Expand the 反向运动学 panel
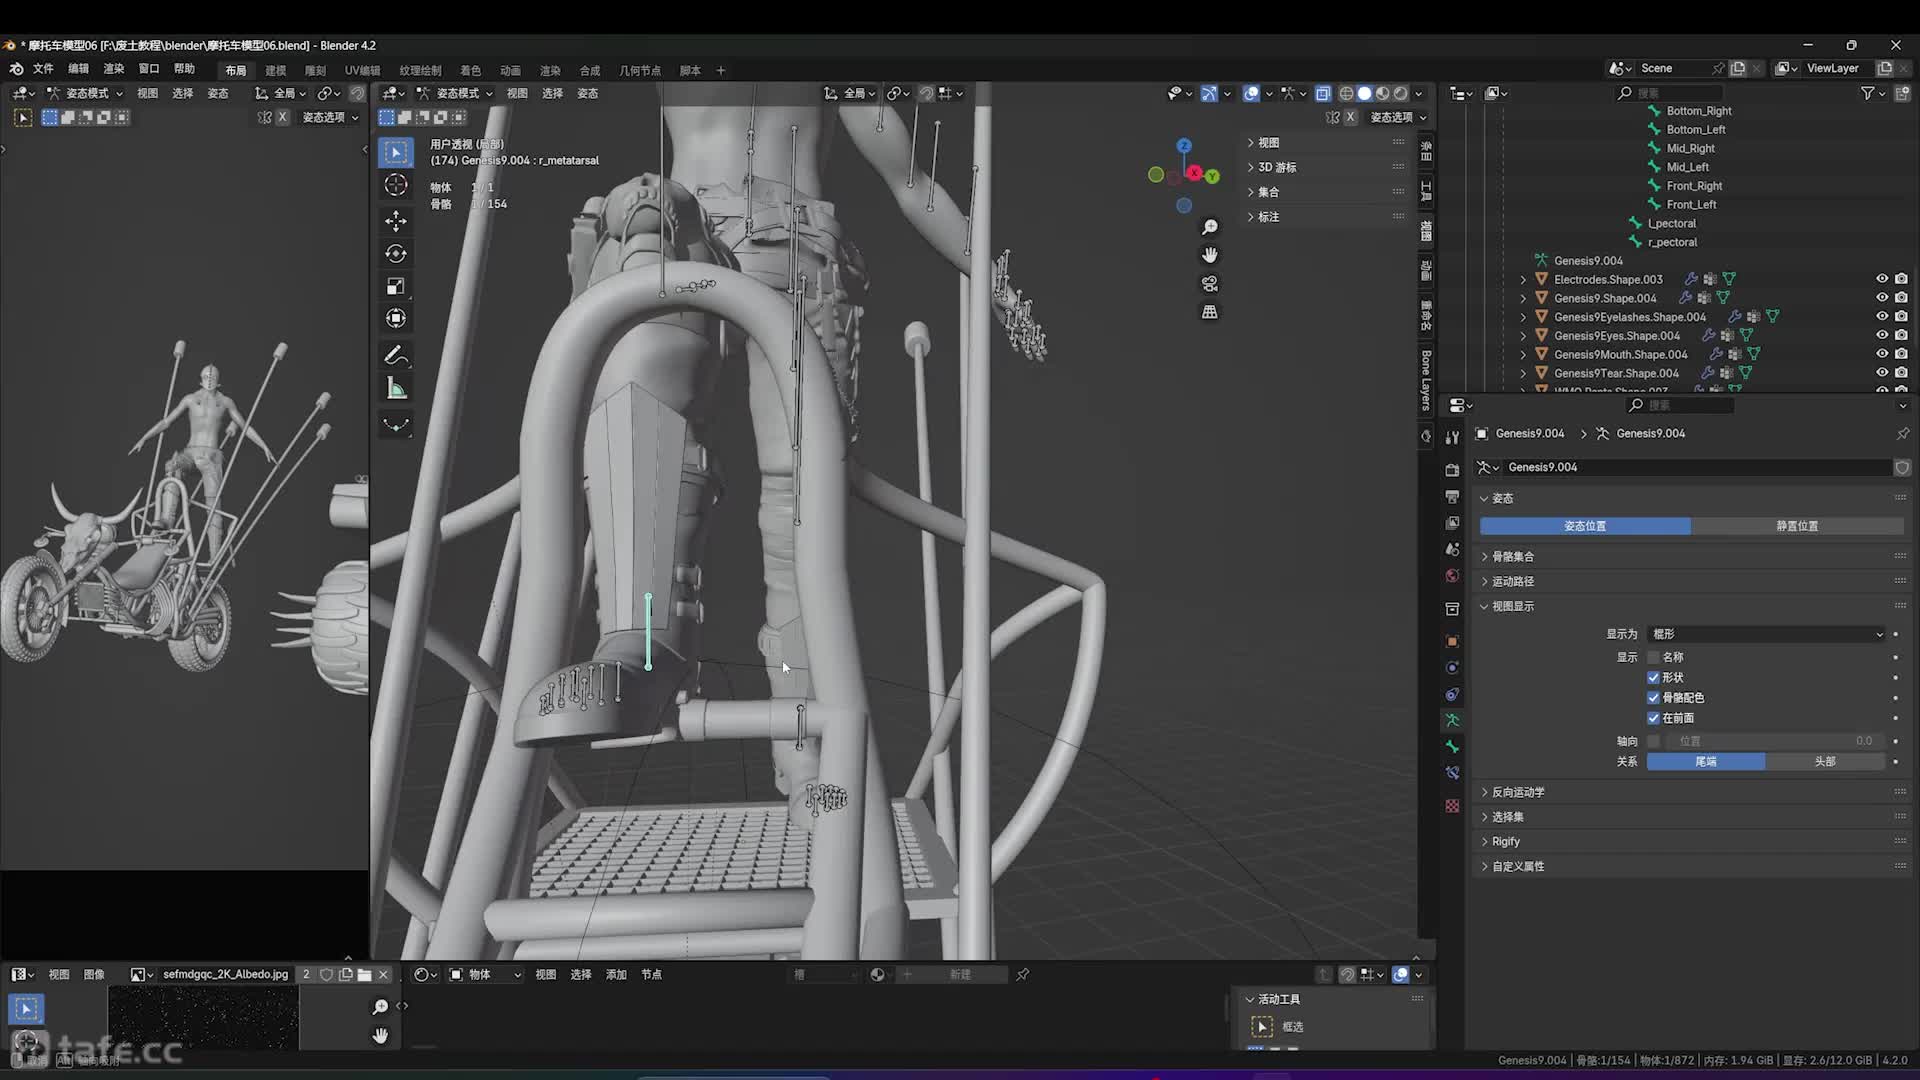This screenshot has width=1920, height=1080. [x=1517, y=792]
